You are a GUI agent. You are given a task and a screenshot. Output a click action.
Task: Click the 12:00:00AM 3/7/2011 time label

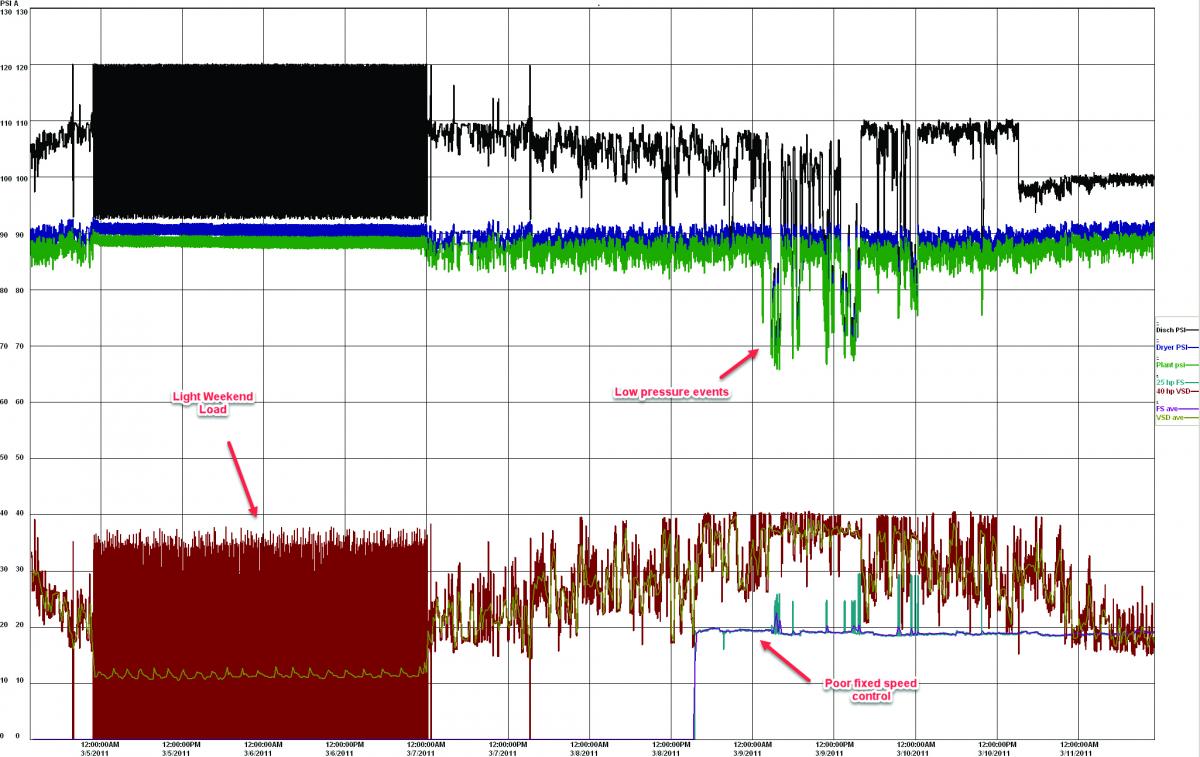pyautogui.click(x=427, y=748)
